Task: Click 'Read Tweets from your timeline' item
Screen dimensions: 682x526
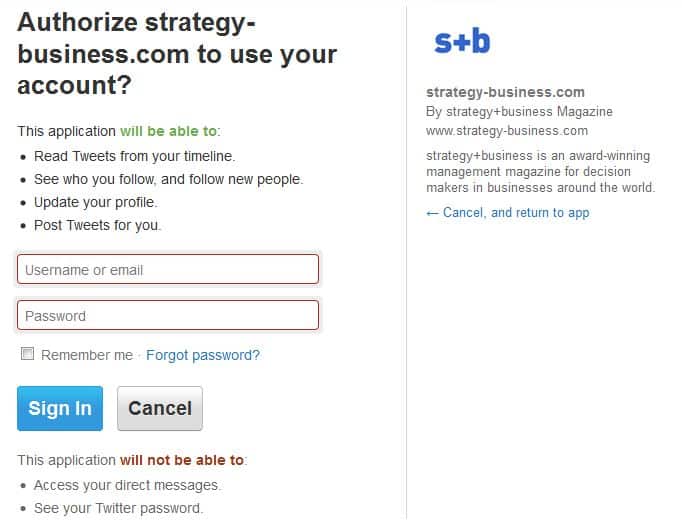Action: click(x=134, y=156)
